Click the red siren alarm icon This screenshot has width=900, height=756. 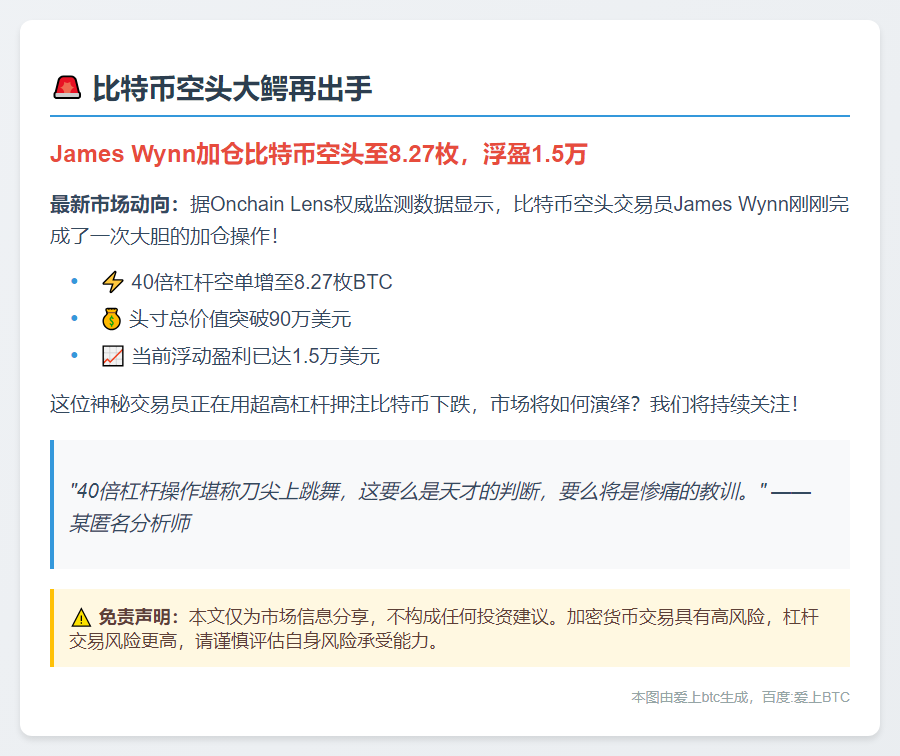click(x=65, y=87)
